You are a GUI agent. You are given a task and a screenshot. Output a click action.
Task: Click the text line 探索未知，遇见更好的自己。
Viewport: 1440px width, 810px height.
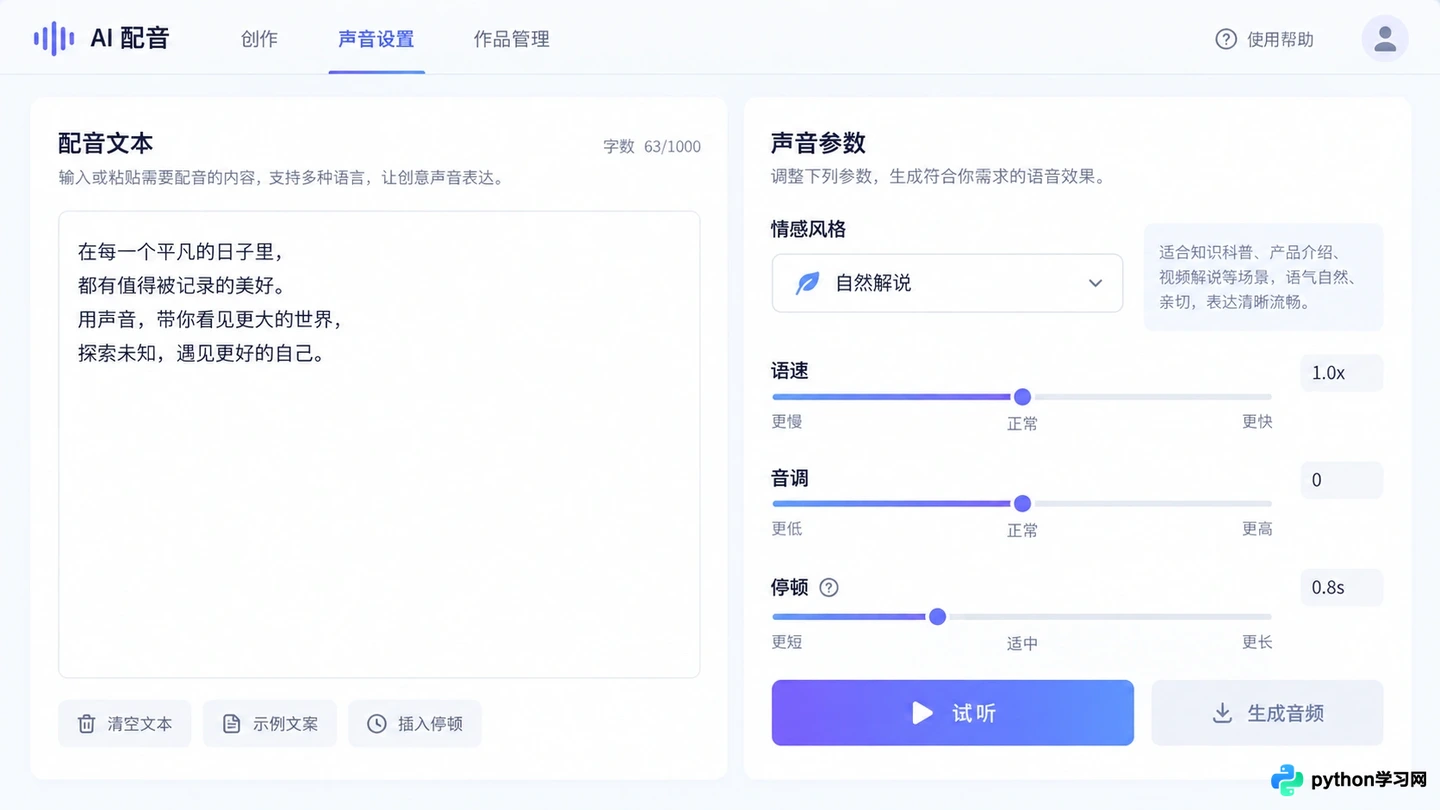202,353
